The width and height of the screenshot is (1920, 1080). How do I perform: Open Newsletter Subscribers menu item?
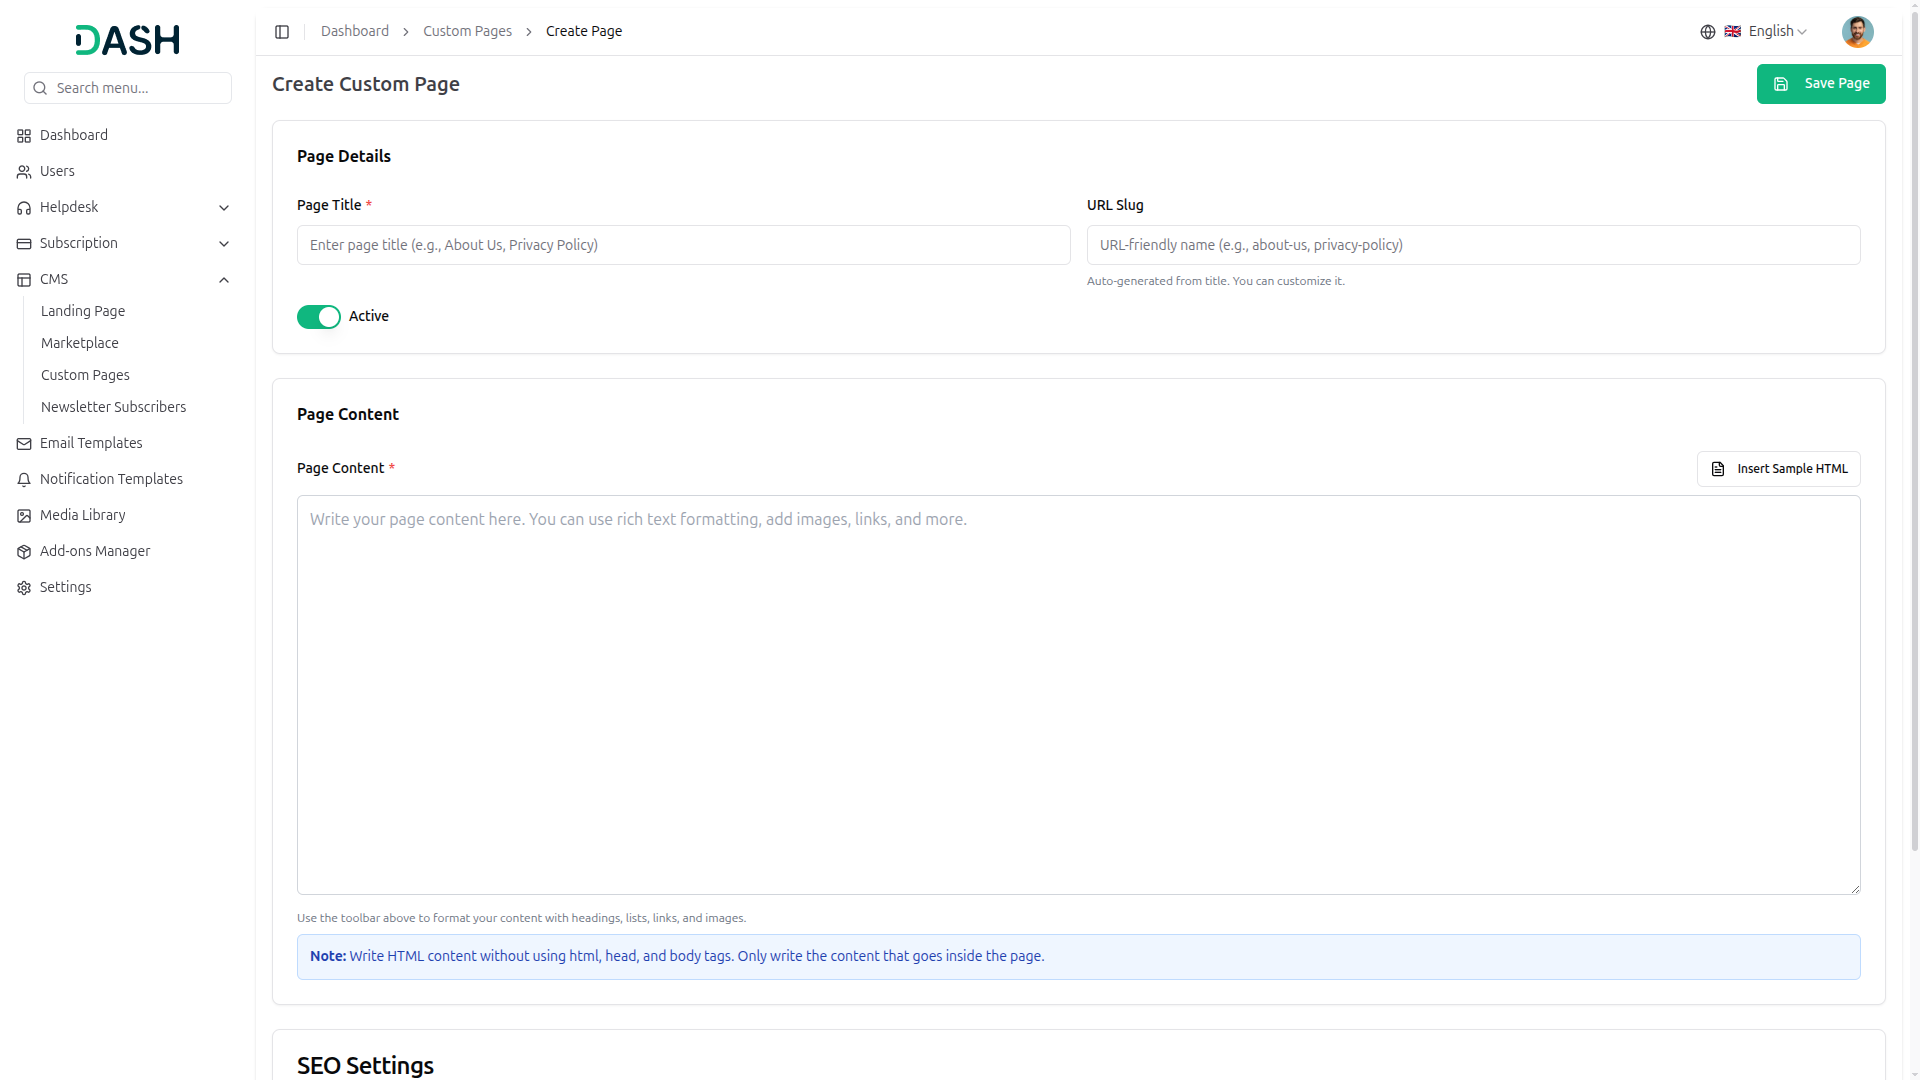coord(113,407)
